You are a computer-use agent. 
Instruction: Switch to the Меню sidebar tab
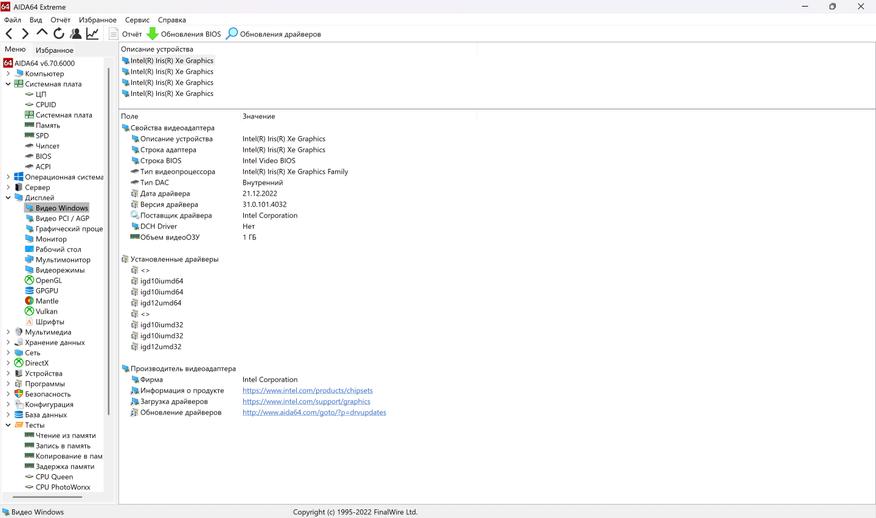15,49
